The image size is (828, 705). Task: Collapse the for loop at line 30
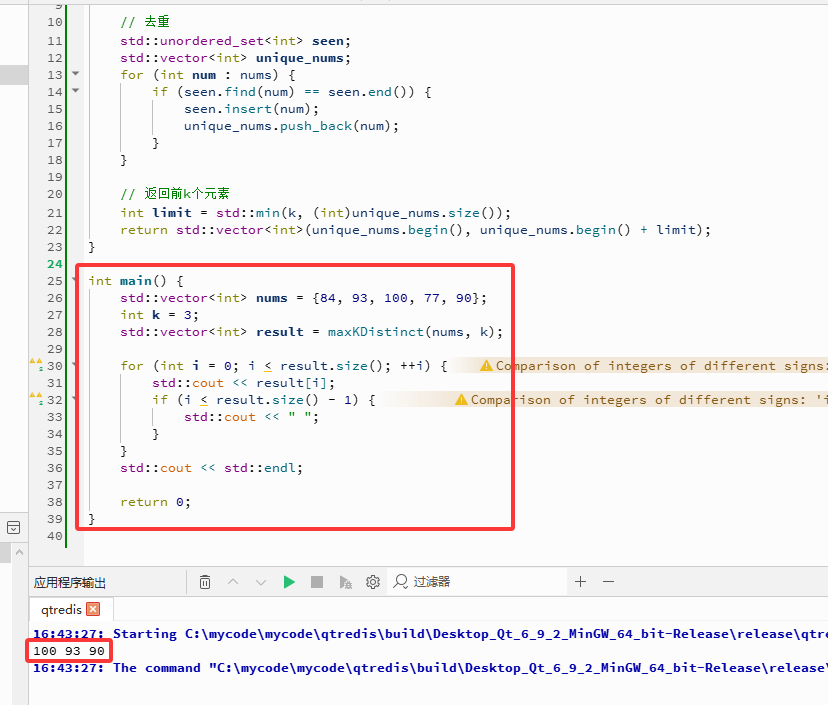[74, 364]
